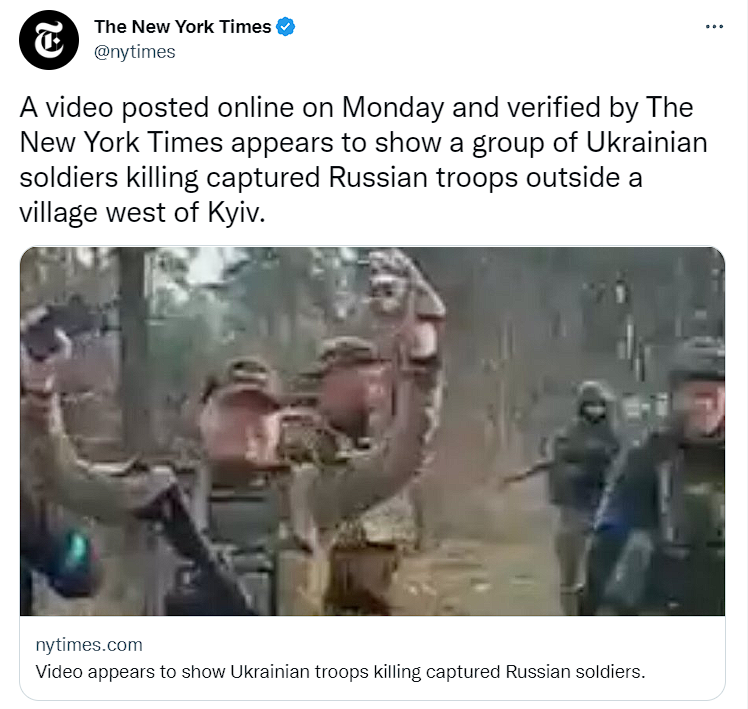Click the word "Times" in display name
The width and height of the screenshot is (748, 709).
click(245, 27)
